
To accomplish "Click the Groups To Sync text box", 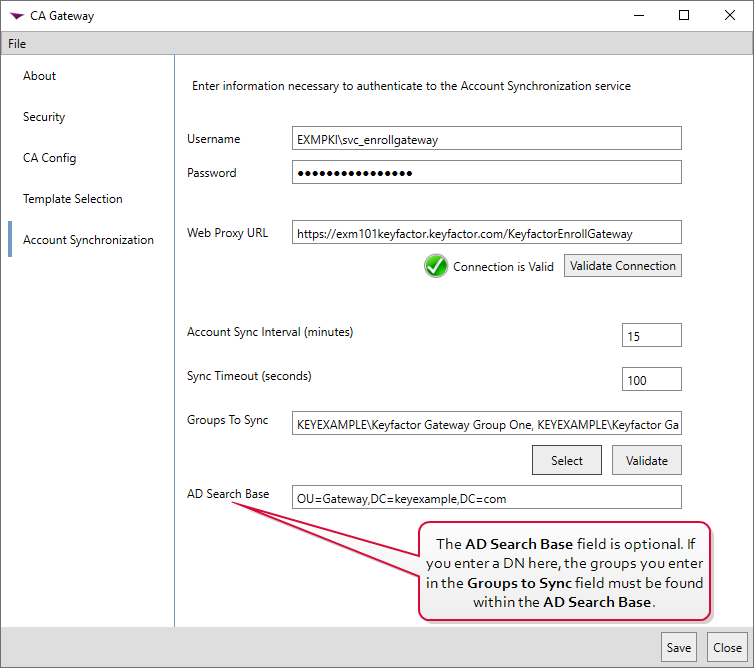I will click(x=486, y=425).
